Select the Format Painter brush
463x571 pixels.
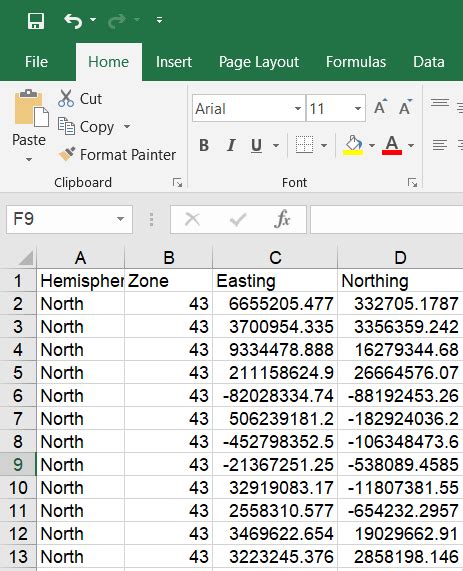click(x=117, y=155)
